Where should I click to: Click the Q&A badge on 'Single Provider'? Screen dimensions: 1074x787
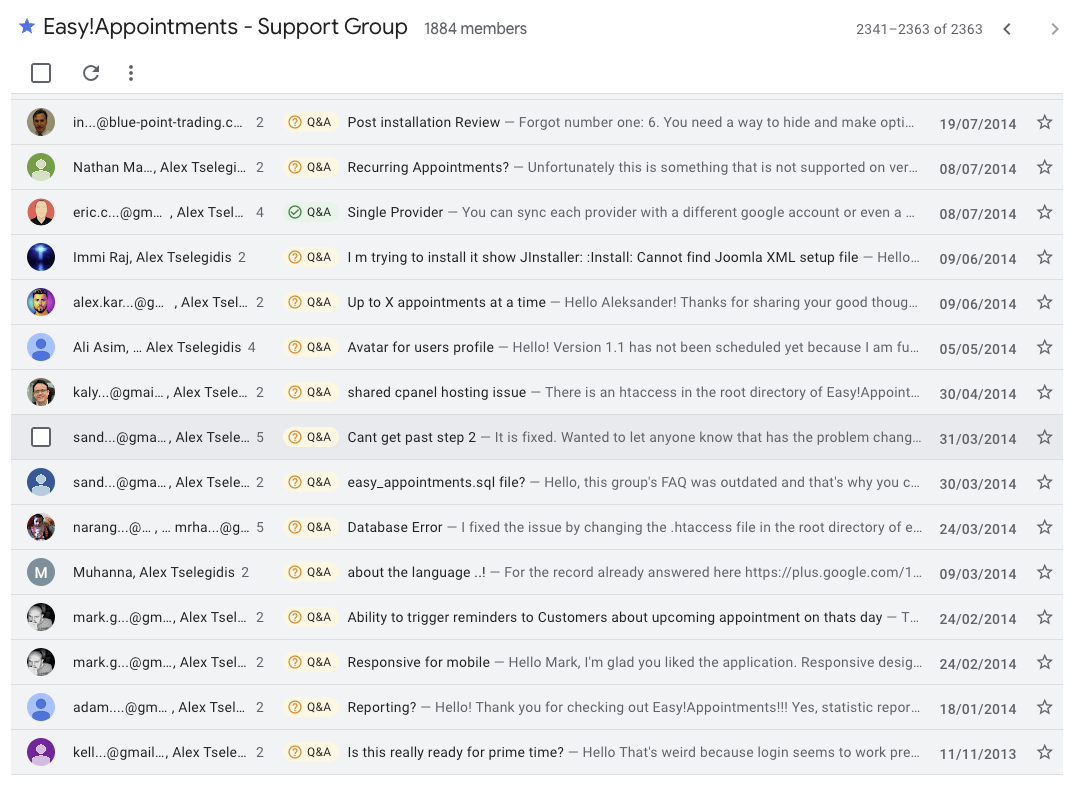(x=310, y=212)
